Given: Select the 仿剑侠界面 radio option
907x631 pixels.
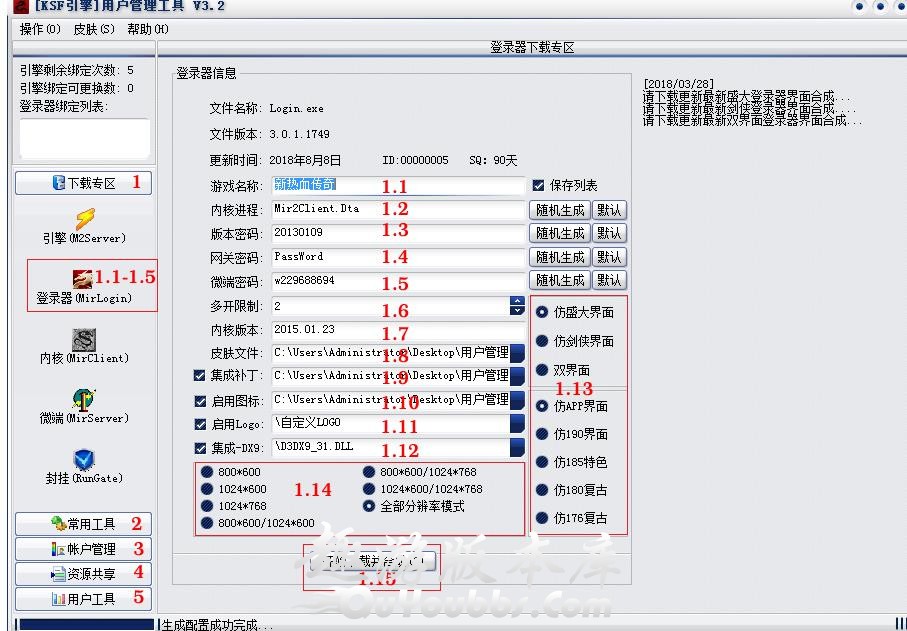Looking at the screenshot, I should [x=542, y=341].
